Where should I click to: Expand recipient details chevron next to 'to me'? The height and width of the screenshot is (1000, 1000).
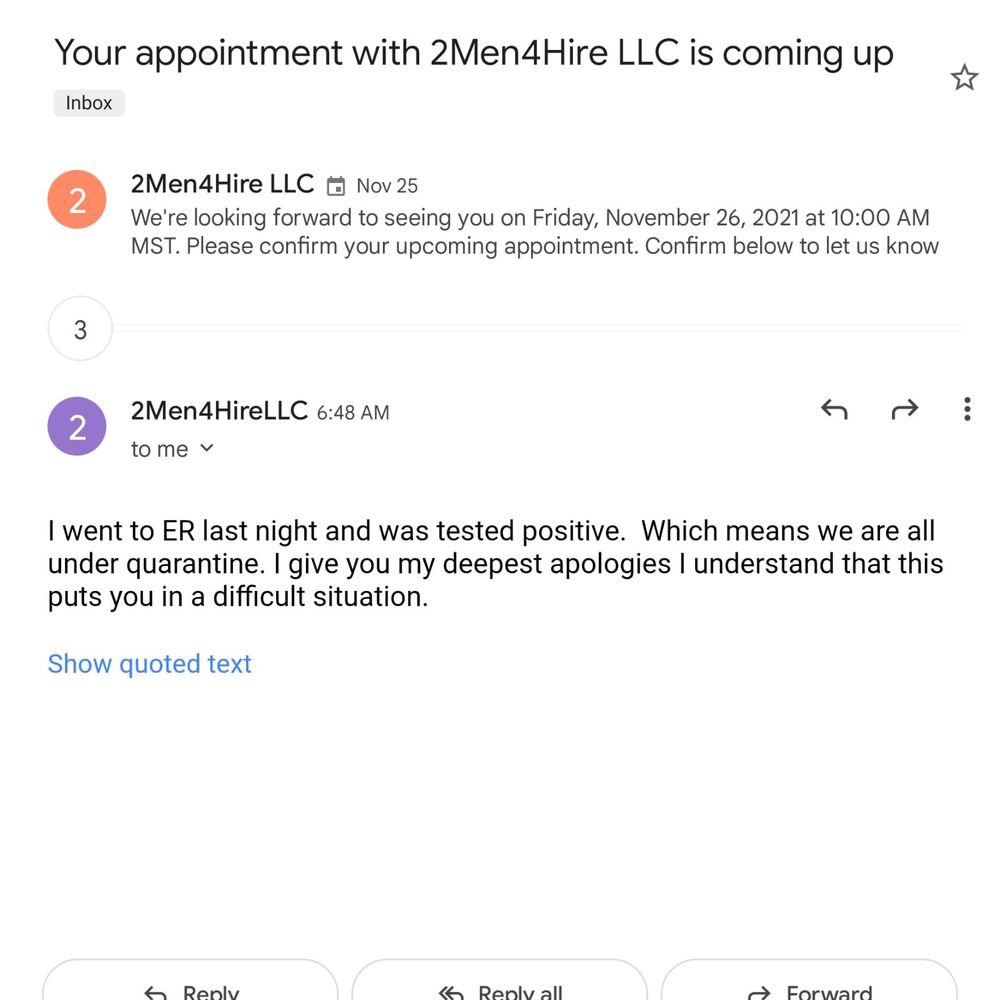click(207, 448)
